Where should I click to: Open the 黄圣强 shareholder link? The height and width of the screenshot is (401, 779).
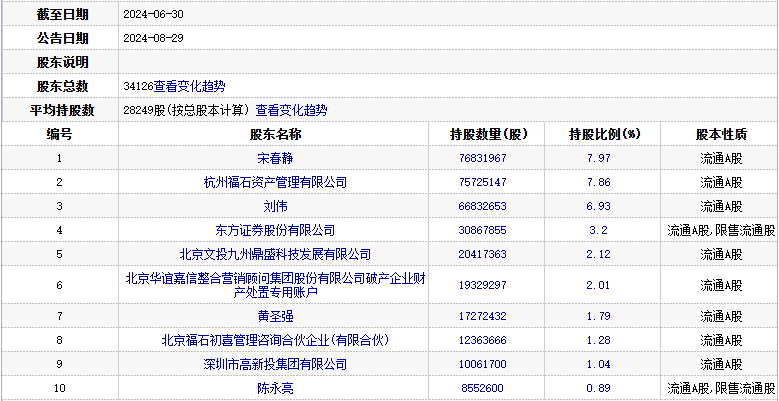275,316
